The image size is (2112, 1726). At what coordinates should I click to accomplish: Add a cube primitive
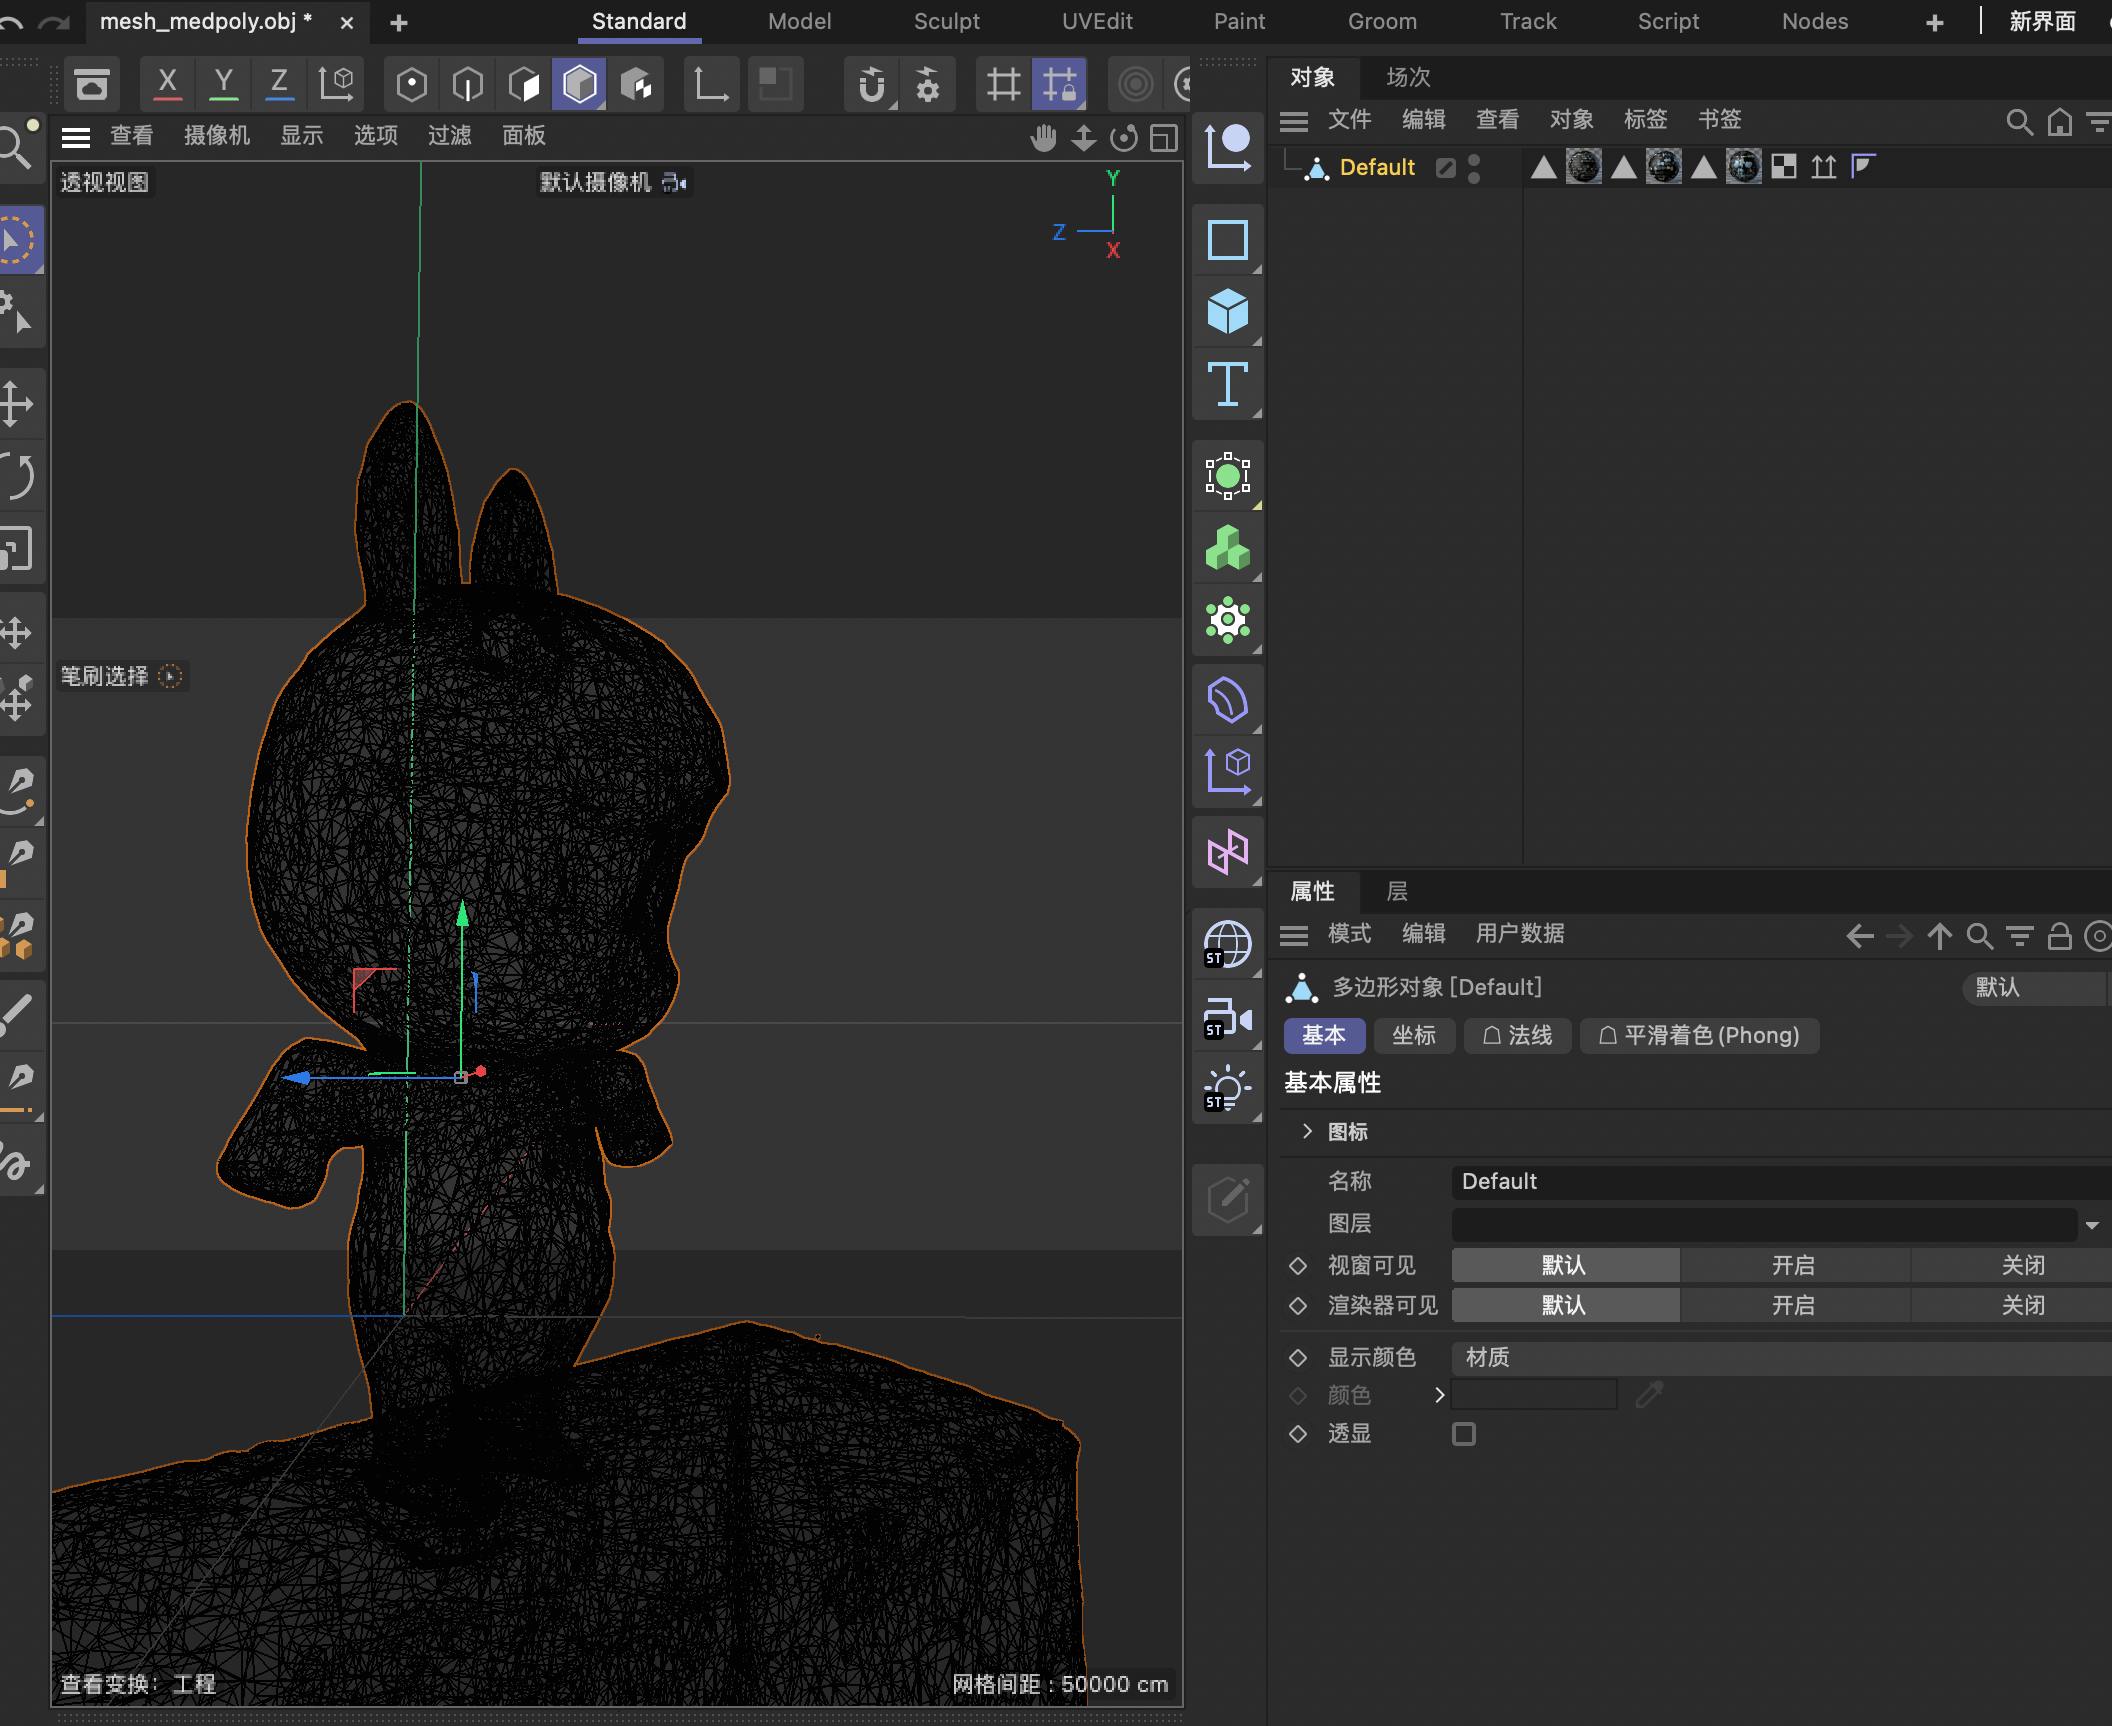click(1228, 312)
